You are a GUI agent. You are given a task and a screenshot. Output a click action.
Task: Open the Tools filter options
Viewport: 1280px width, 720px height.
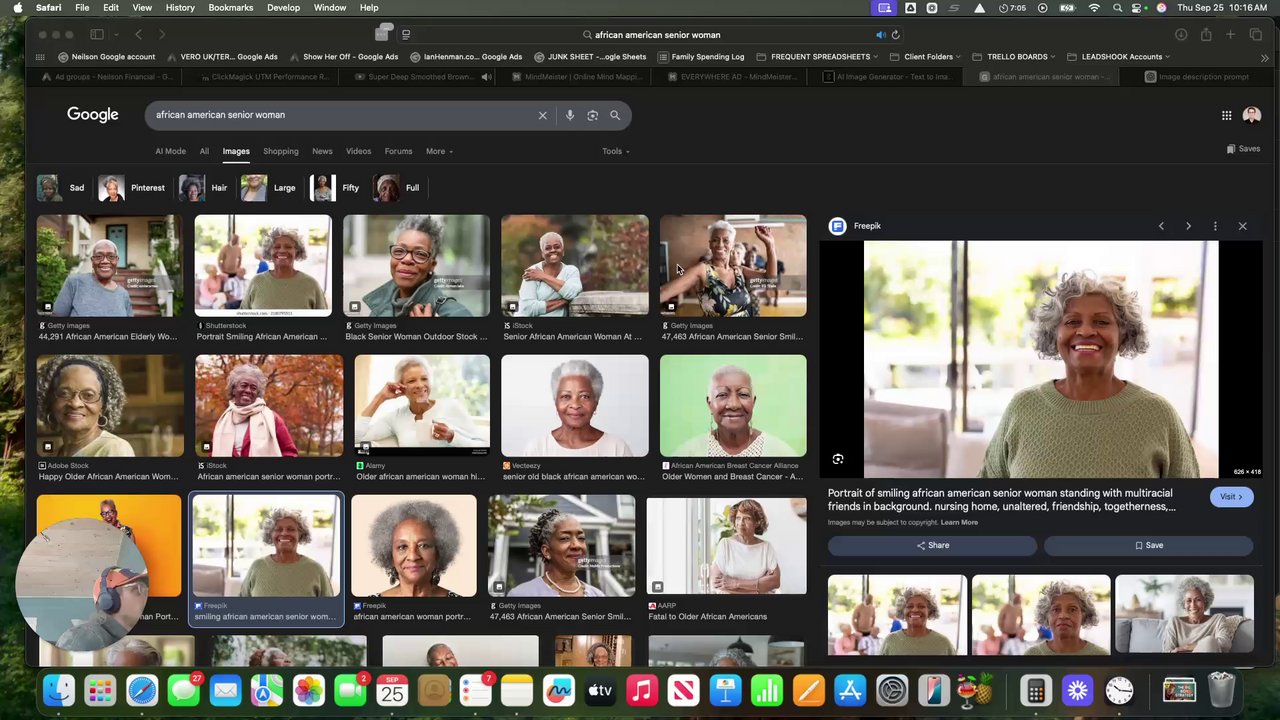(615, 151)
